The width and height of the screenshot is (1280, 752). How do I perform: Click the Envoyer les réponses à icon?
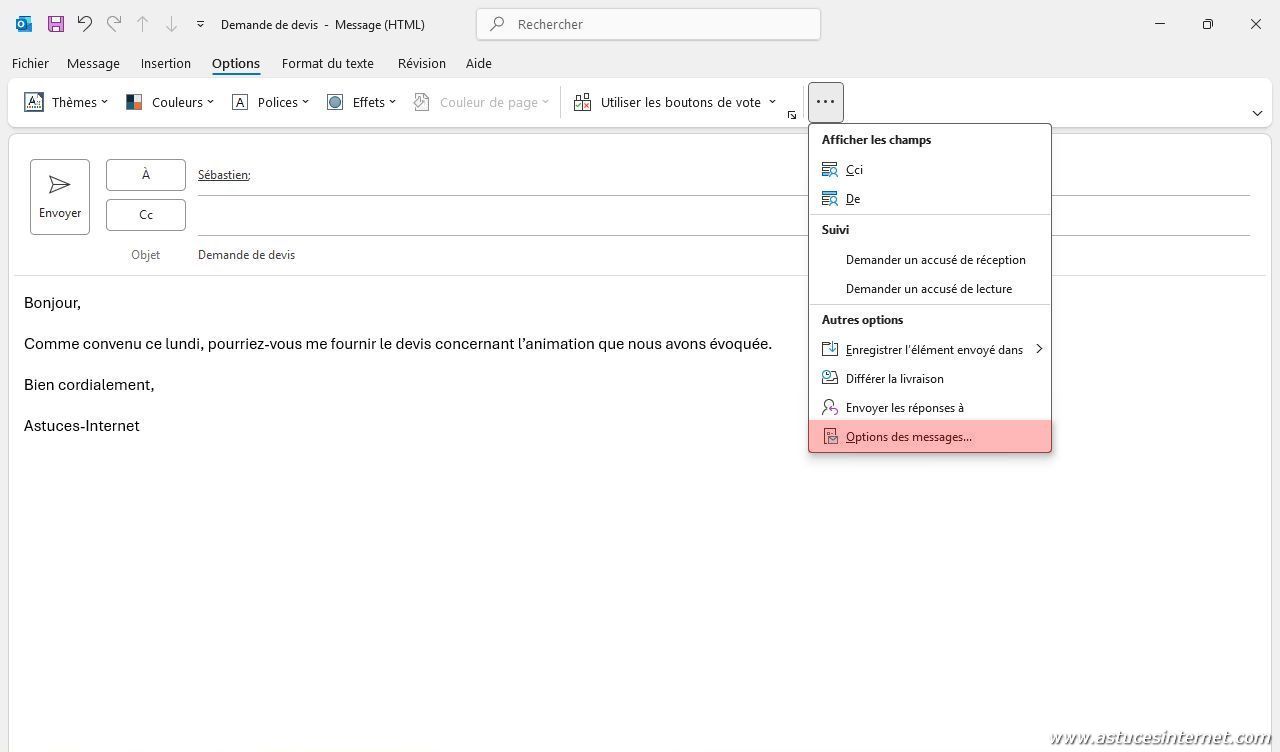coord(830,407)
